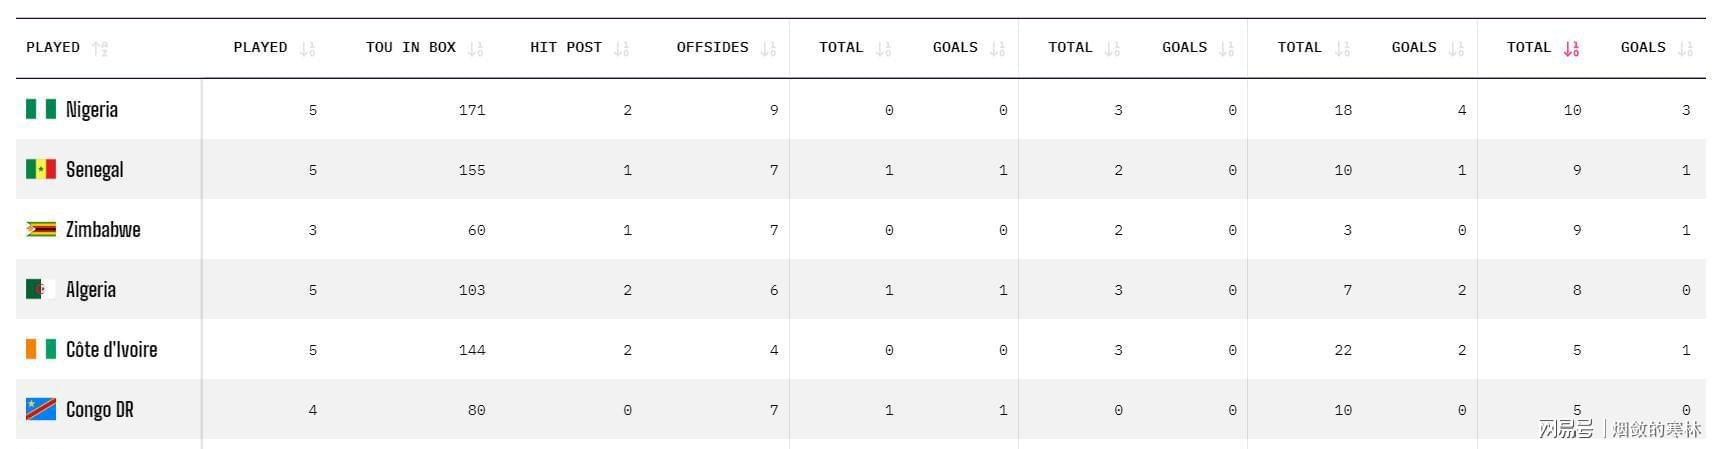Select Nigeria's 171 touches in box cell

tap(472, 110)
